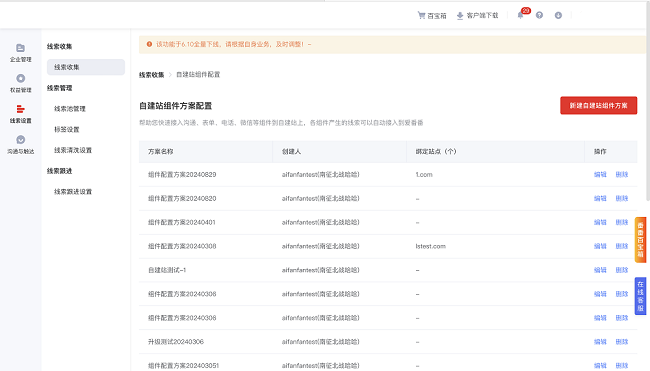
Task: Open 线索清洗设置 in the sidebar
Action: 73,150
